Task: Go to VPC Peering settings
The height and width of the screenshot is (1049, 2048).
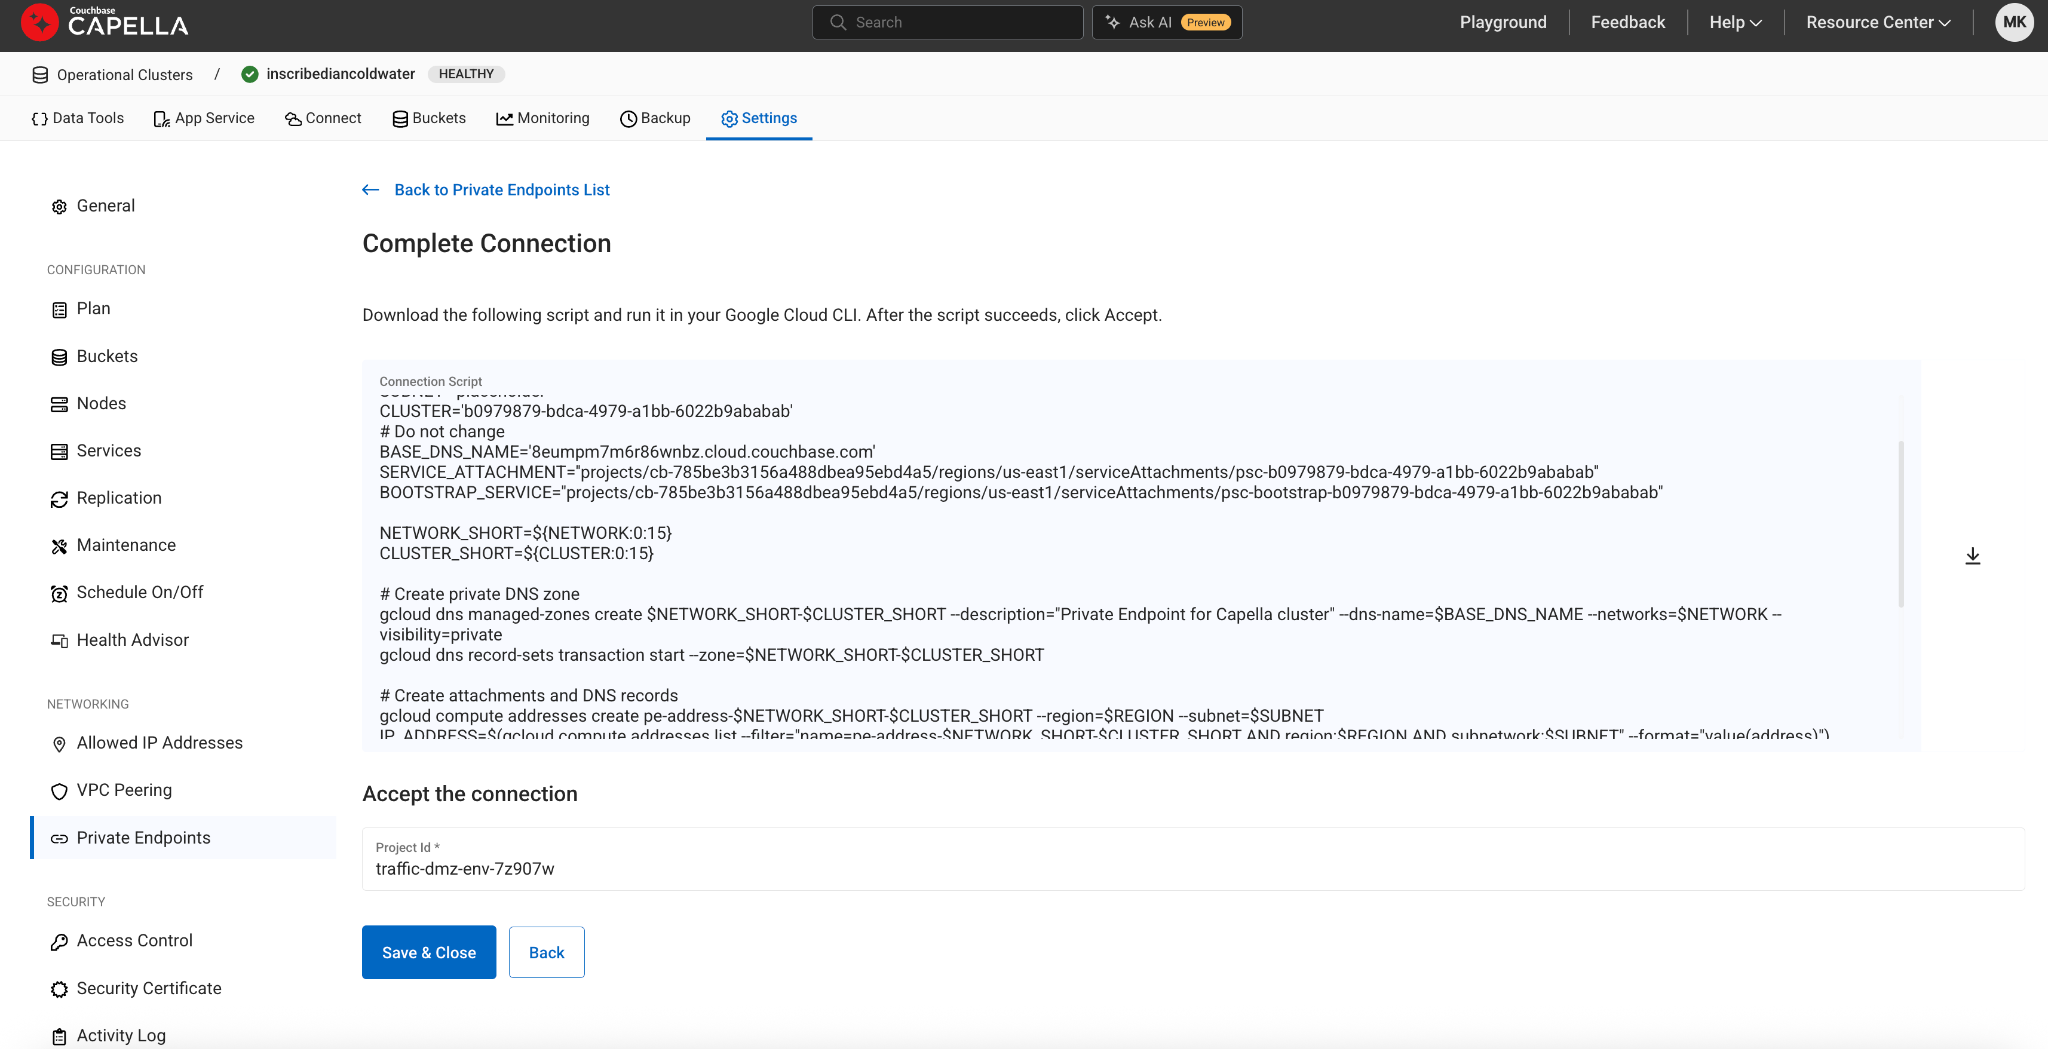Action: 124,790
